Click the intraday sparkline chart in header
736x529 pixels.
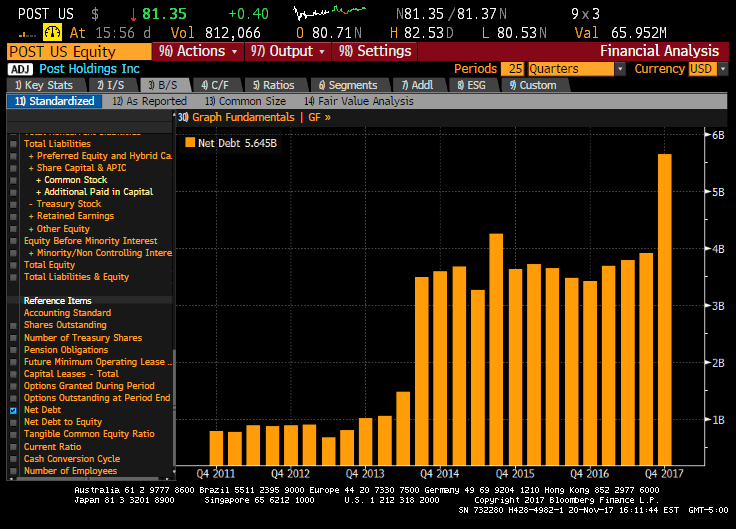[330, 12]
